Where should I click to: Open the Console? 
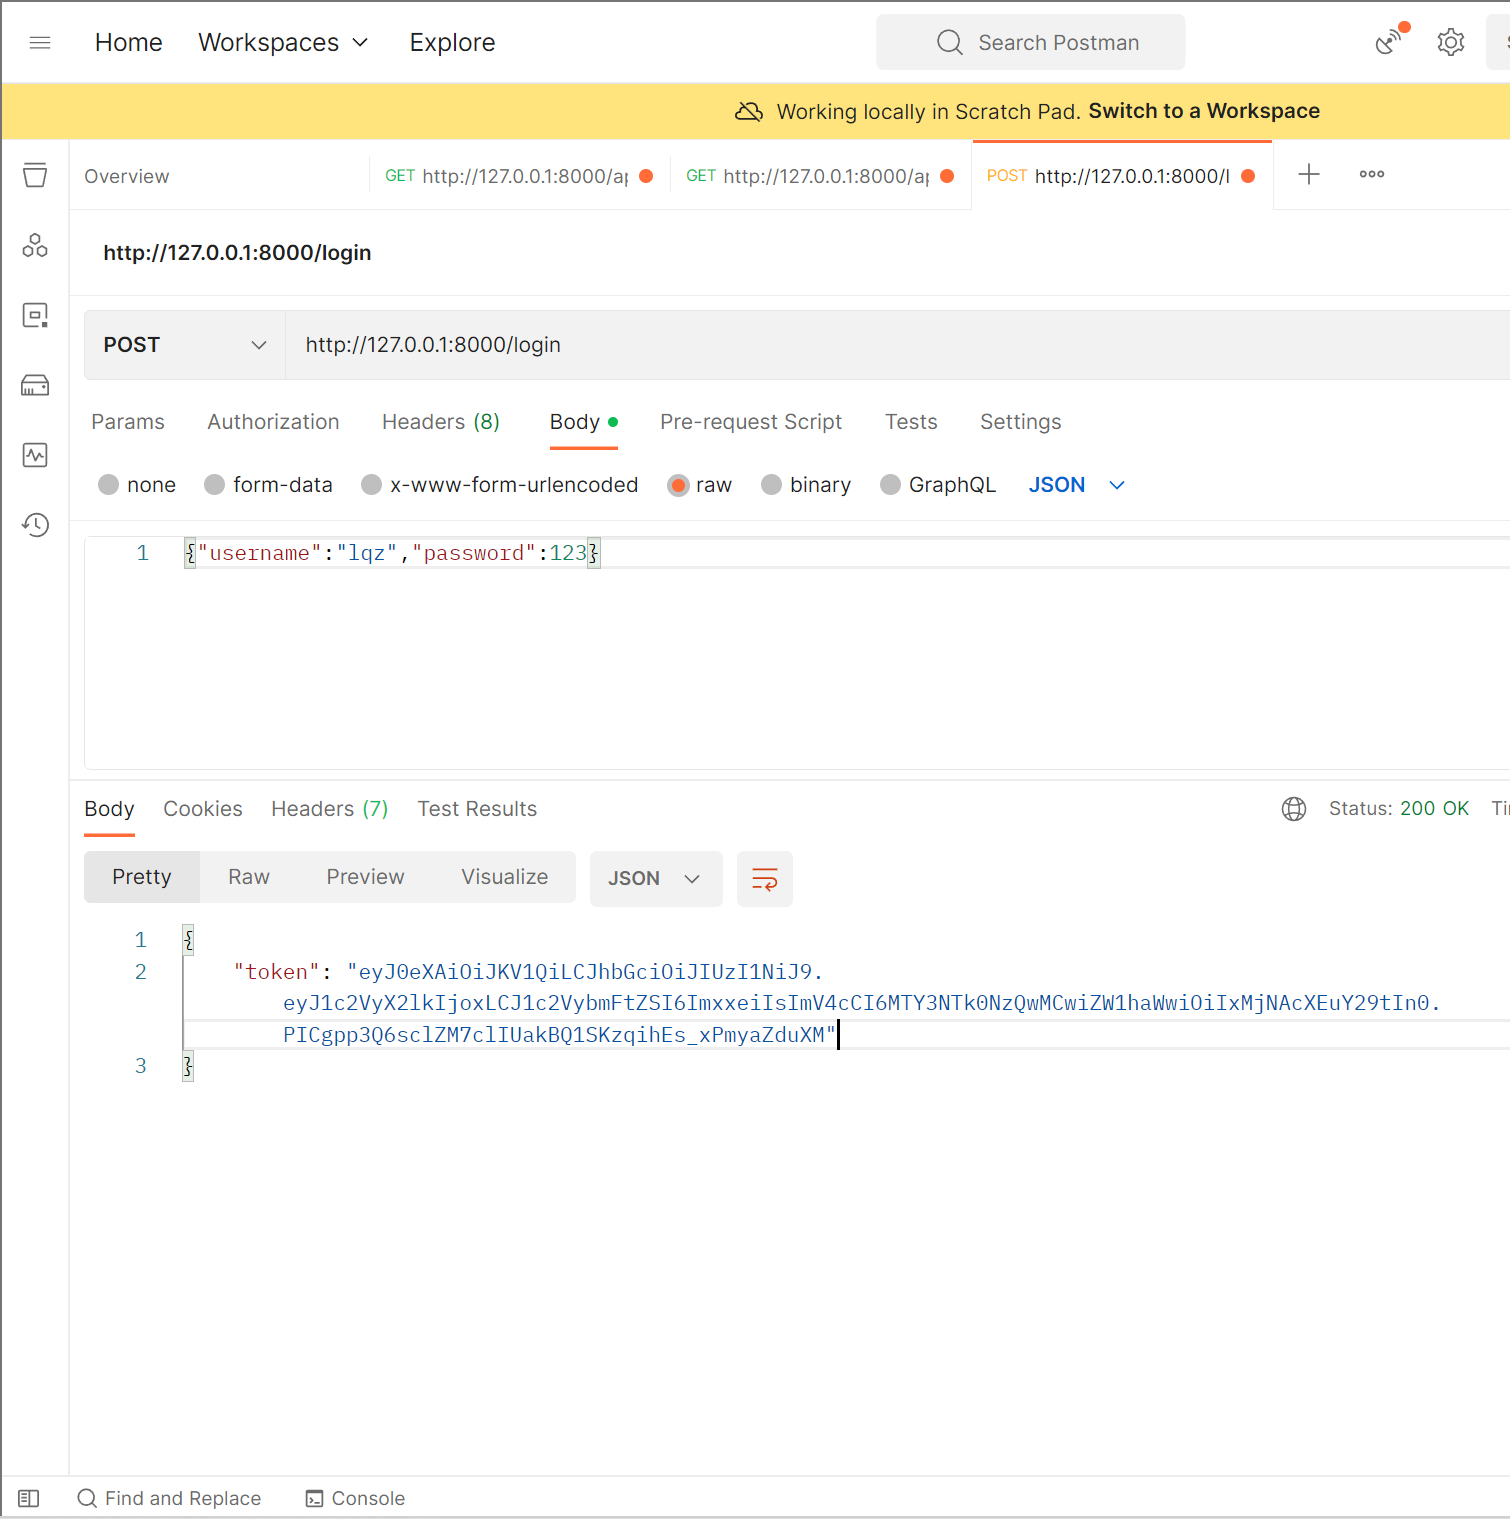(355, 1498)
